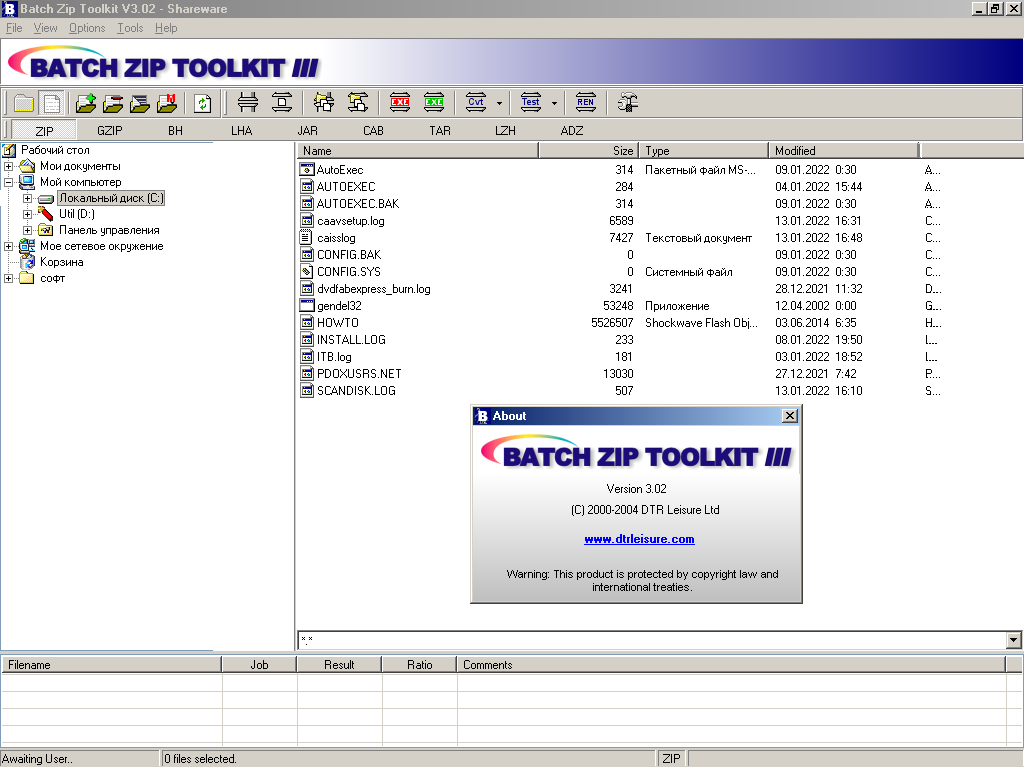Expand the Util (D:) tree node
1024x768 pixels.
coord(28,214)
